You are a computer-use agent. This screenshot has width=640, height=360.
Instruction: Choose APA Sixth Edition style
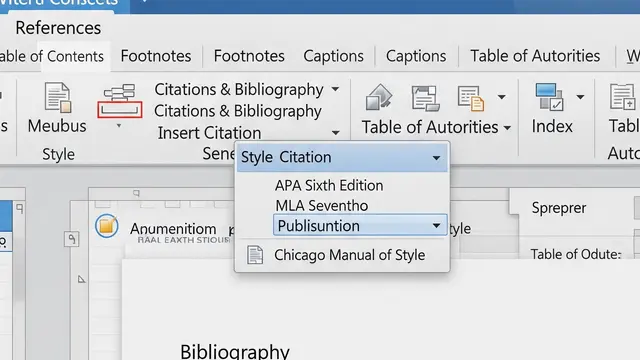329,186
